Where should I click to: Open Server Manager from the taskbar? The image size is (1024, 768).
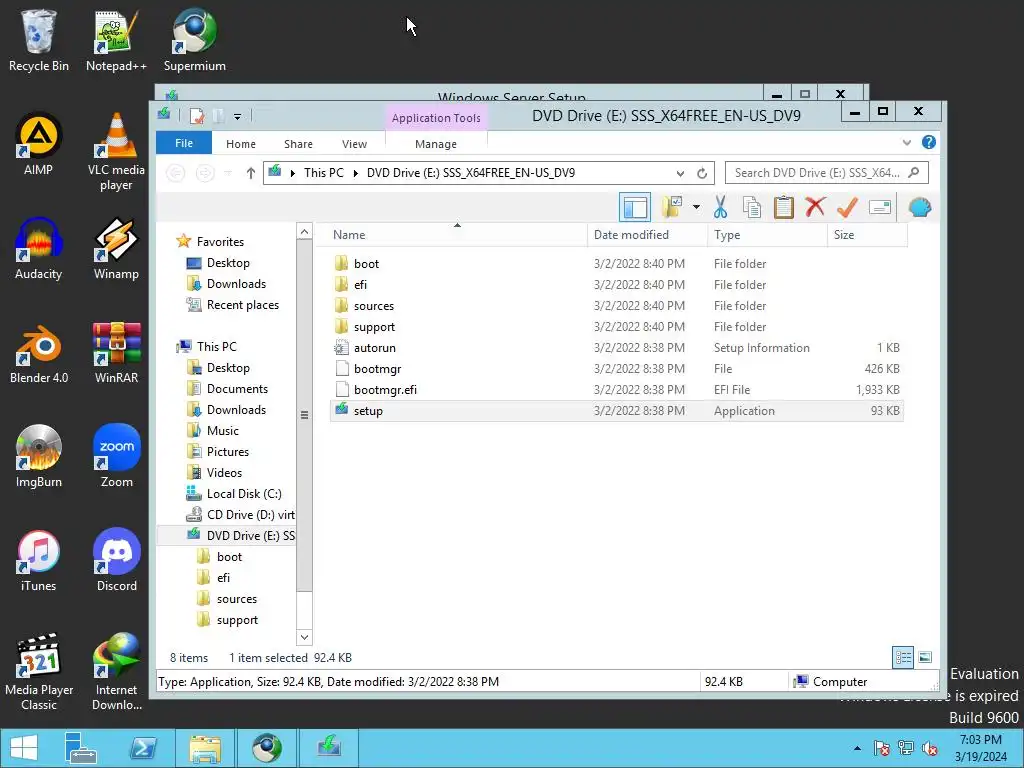(80, 748)
